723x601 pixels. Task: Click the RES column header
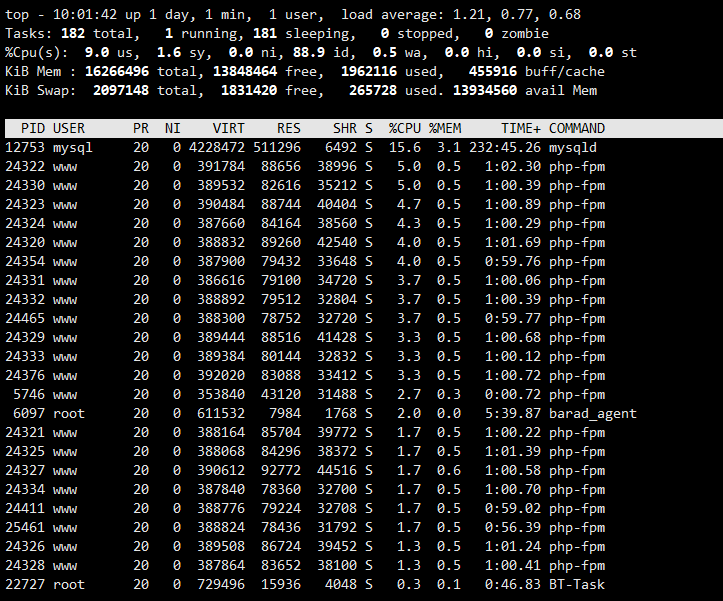(289, 128)
